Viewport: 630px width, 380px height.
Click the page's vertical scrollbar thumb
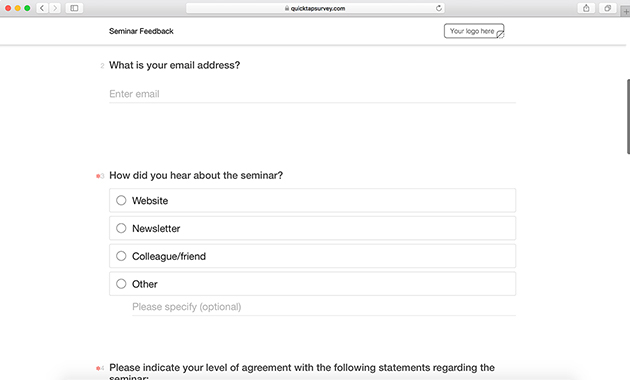[x=628, y=116]
